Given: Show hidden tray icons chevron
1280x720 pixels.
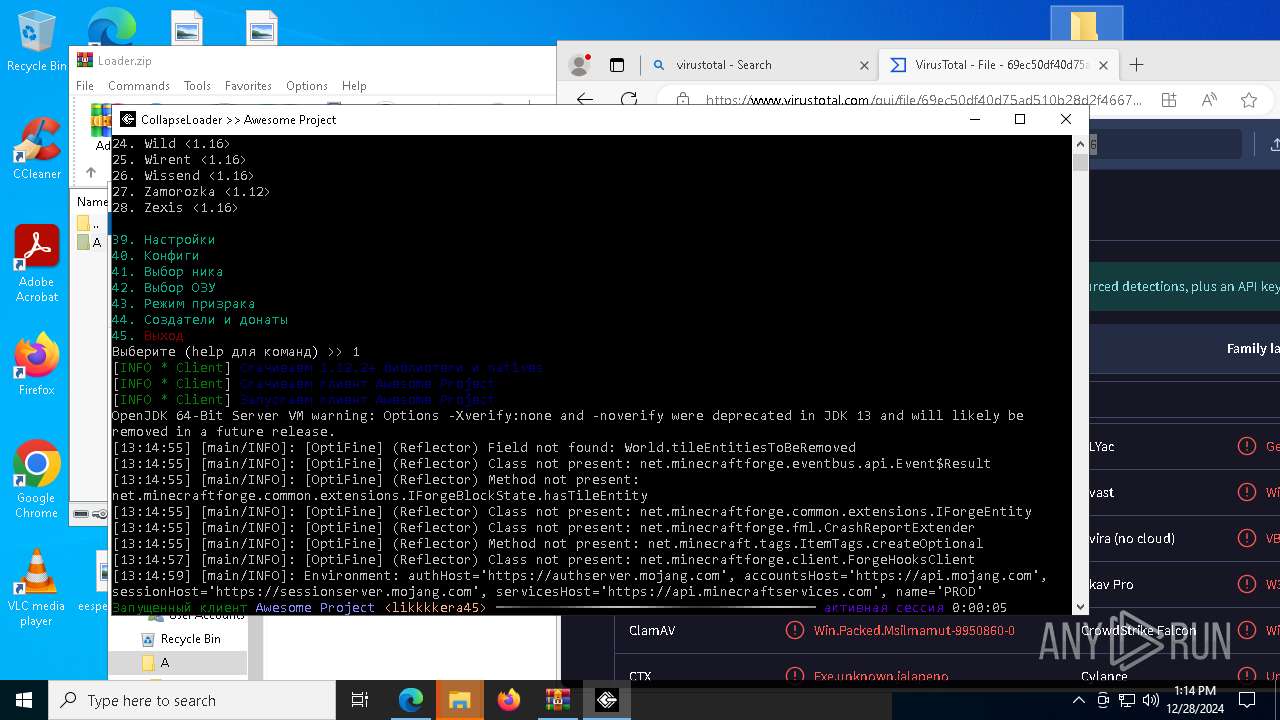Looking at the screenshot, I should (1079, 700).
